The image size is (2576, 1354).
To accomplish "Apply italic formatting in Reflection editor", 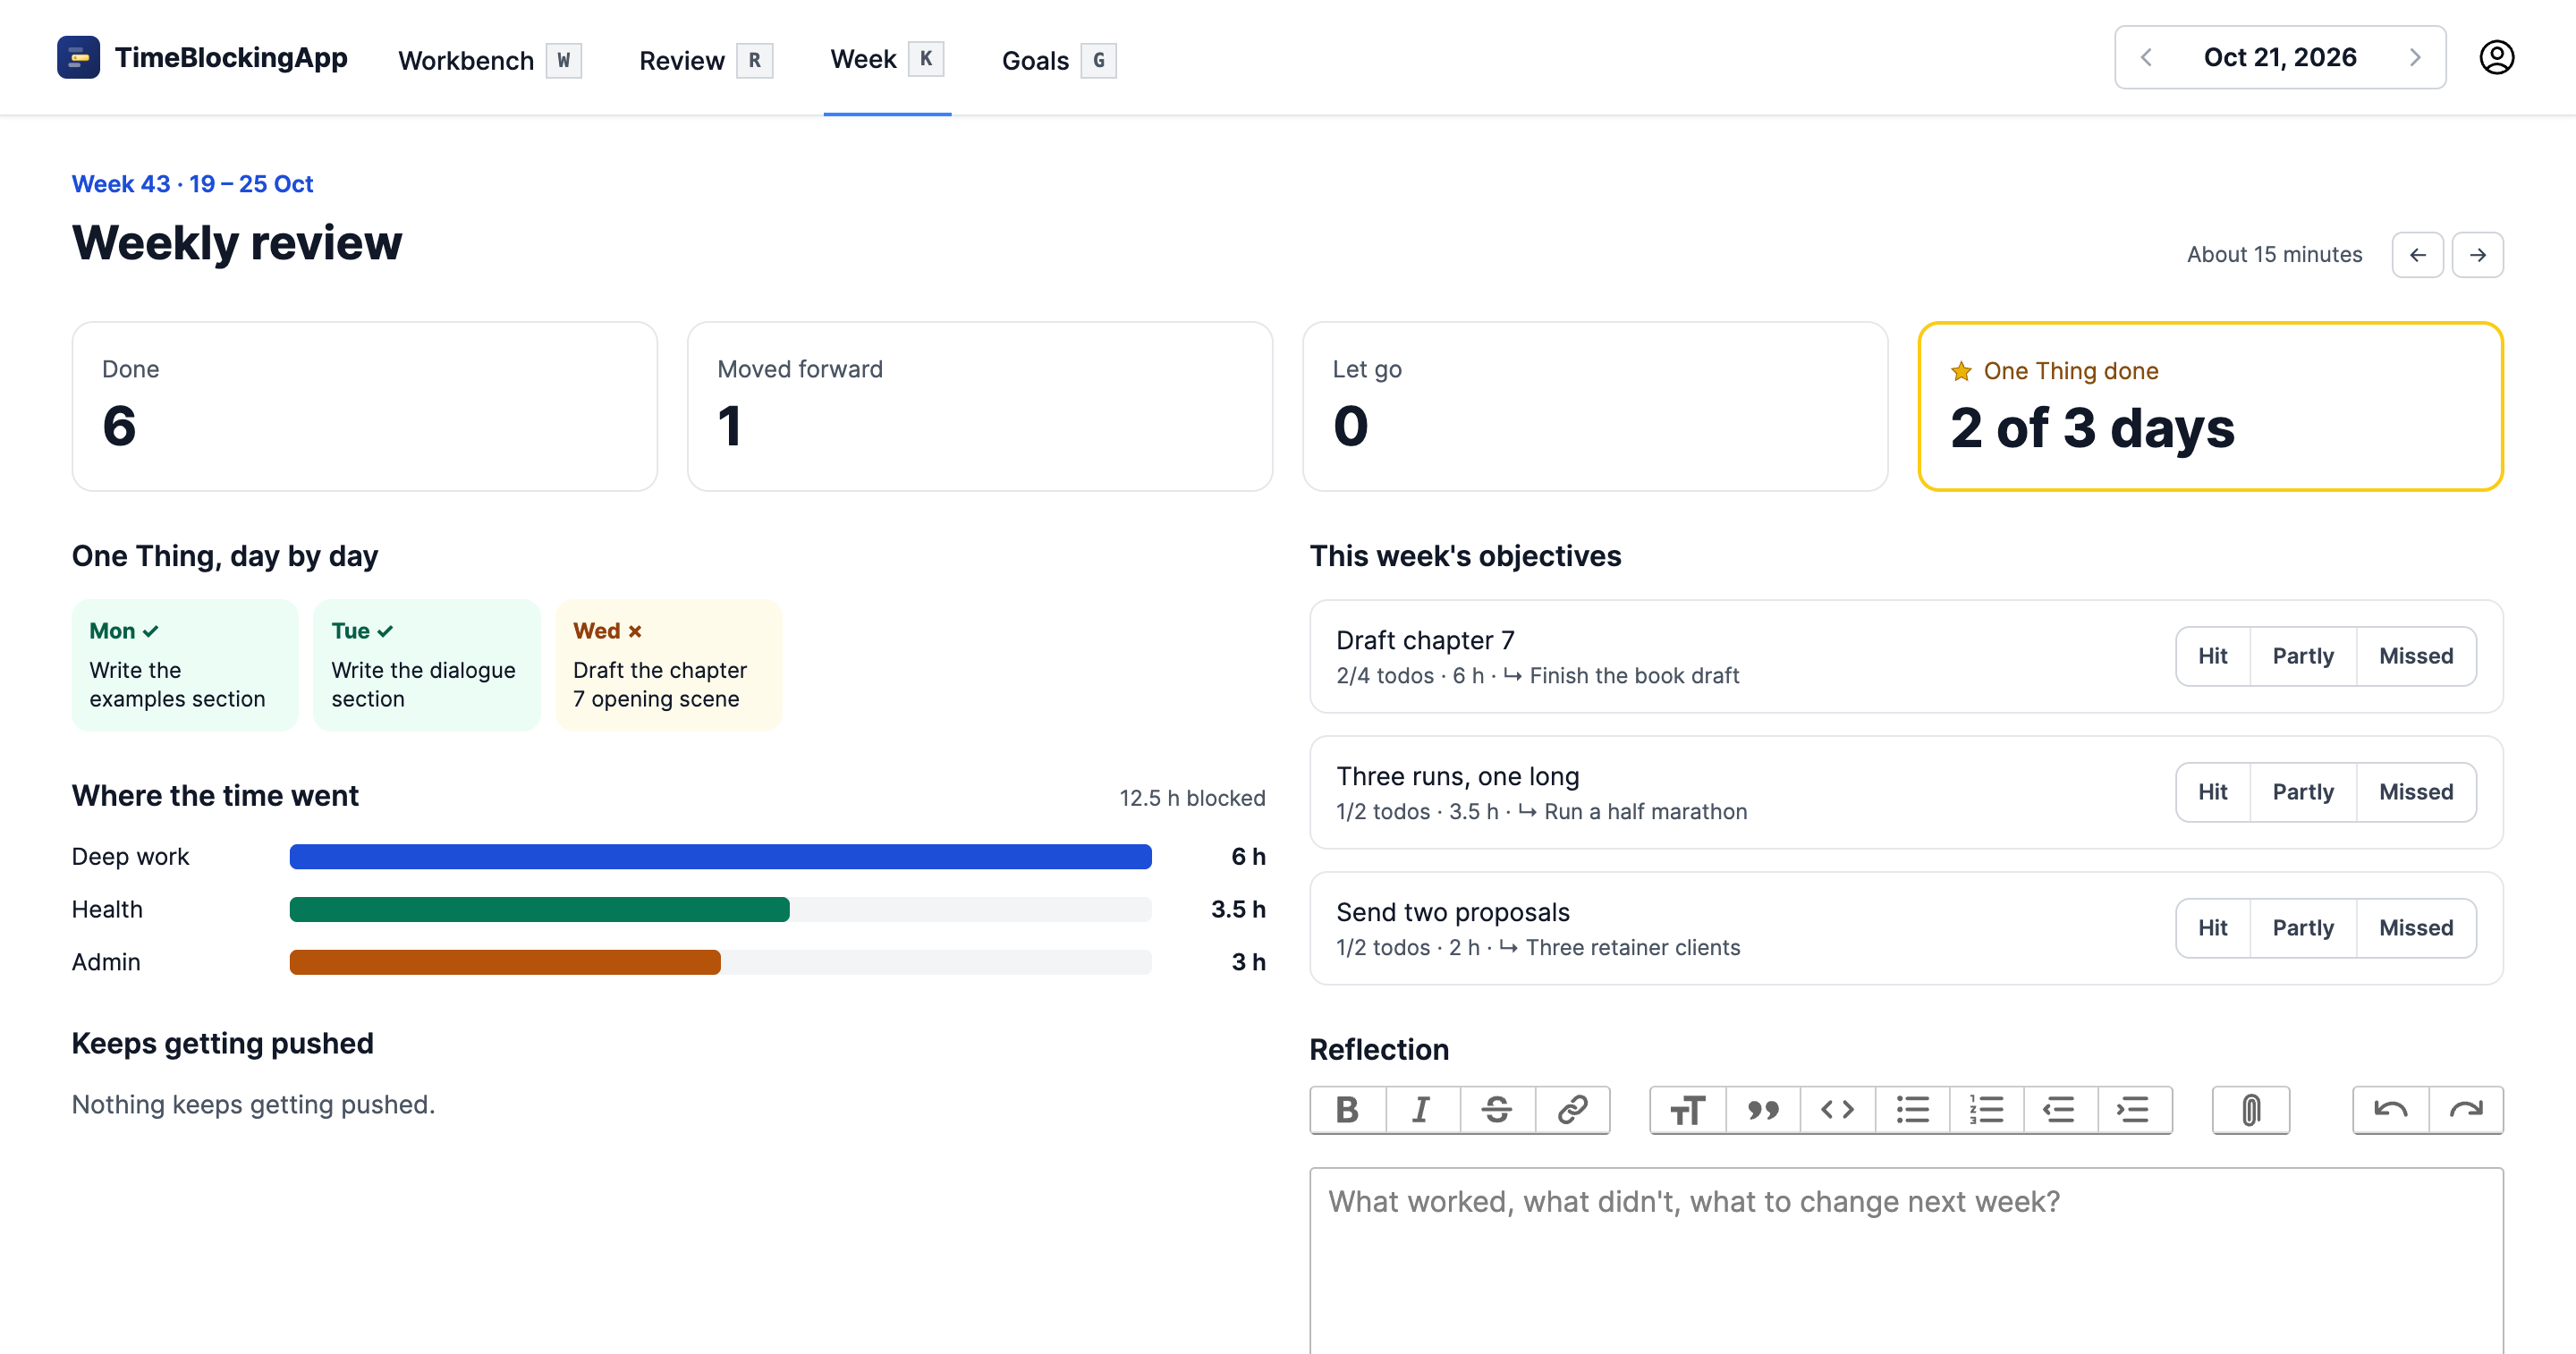I will point(1422,1110).
